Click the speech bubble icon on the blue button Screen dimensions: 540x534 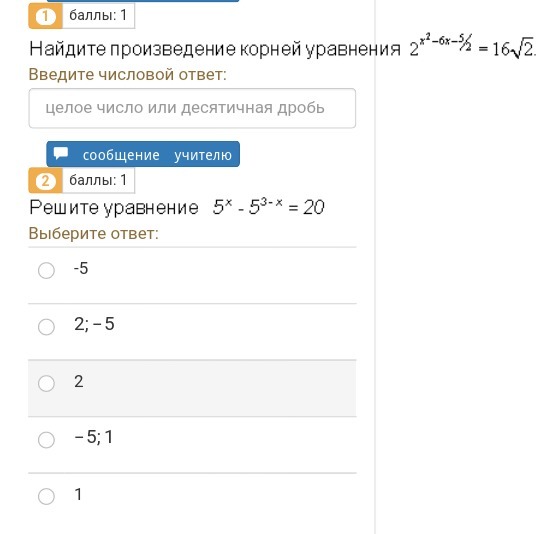pos(61,154)
